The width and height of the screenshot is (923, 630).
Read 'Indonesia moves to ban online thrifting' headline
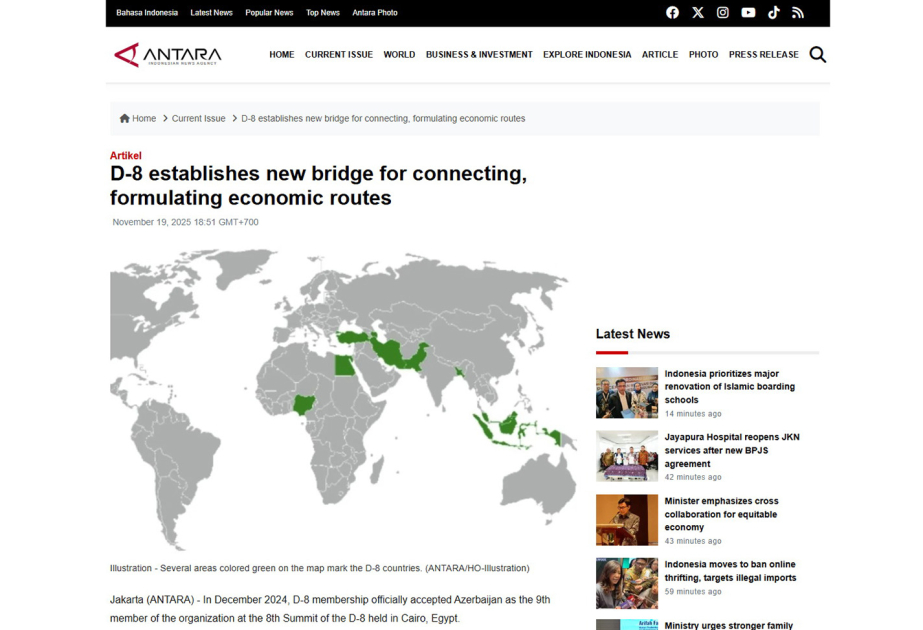[731, 571]
